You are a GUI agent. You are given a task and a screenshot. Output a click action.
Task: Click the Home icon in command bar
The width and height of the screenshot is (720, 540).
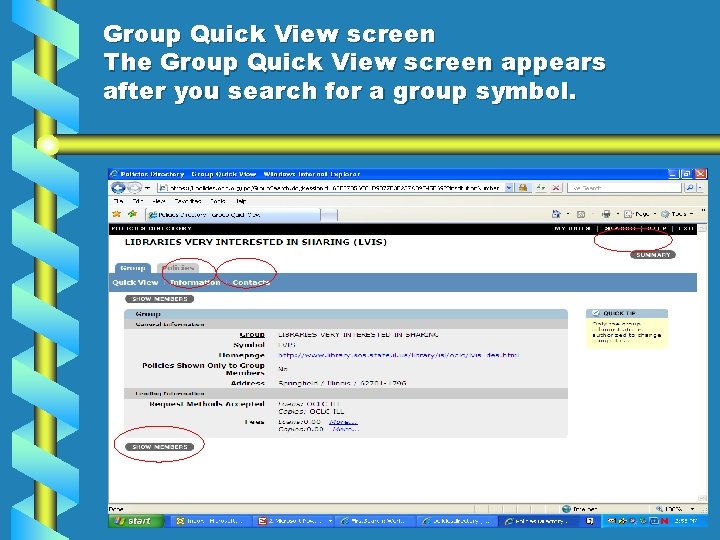[x=556, y=214]
